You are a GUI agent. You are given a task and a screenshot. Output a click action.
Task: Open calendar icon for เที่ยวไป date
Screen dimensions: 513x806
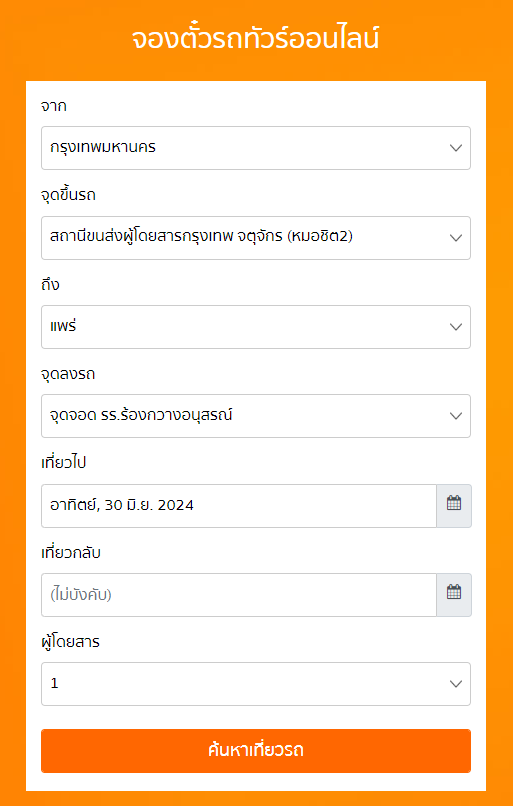click(x=454, y=505)
